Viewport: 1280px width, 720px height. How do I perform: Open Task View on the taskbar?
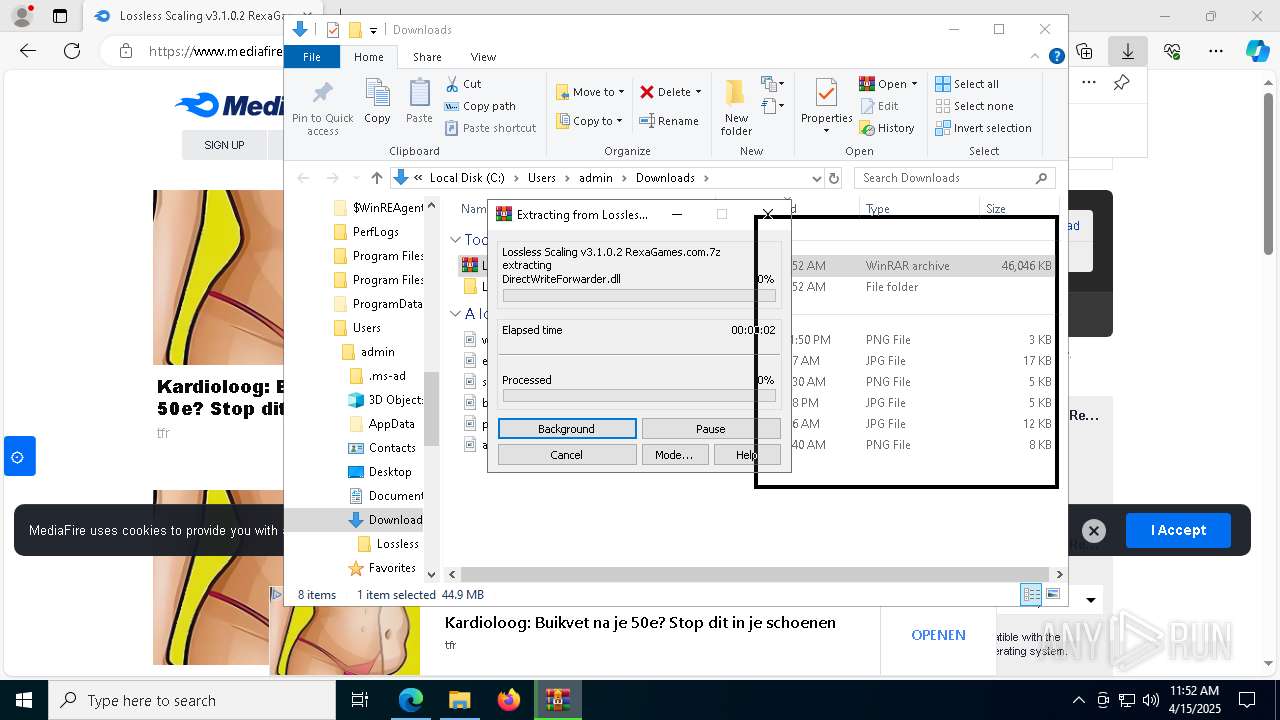tap(360, 700)
